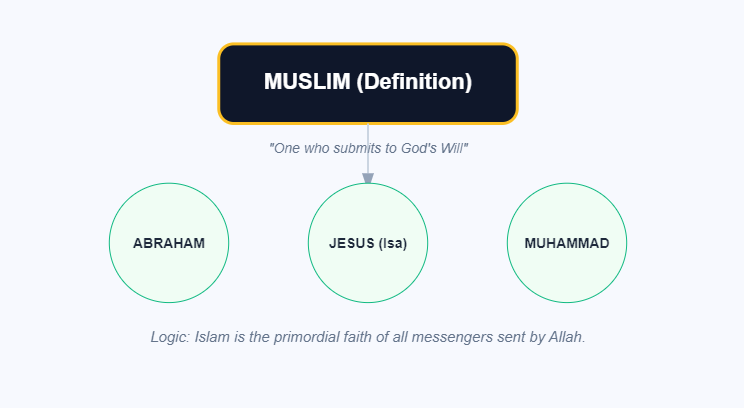
Task: Click the MUHAMMAD text label
Action: click(567, 243)
